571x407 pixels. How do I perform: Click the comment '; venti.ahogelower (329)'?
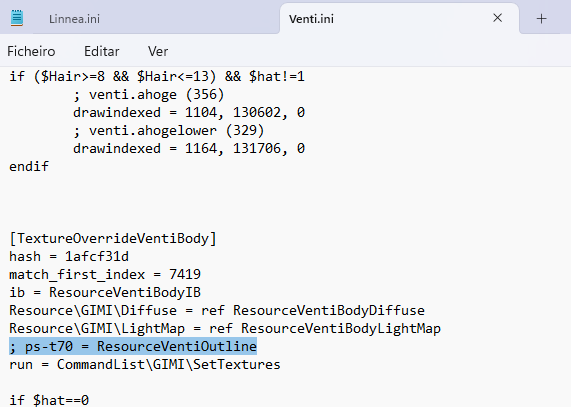click(x=169, y=130)
